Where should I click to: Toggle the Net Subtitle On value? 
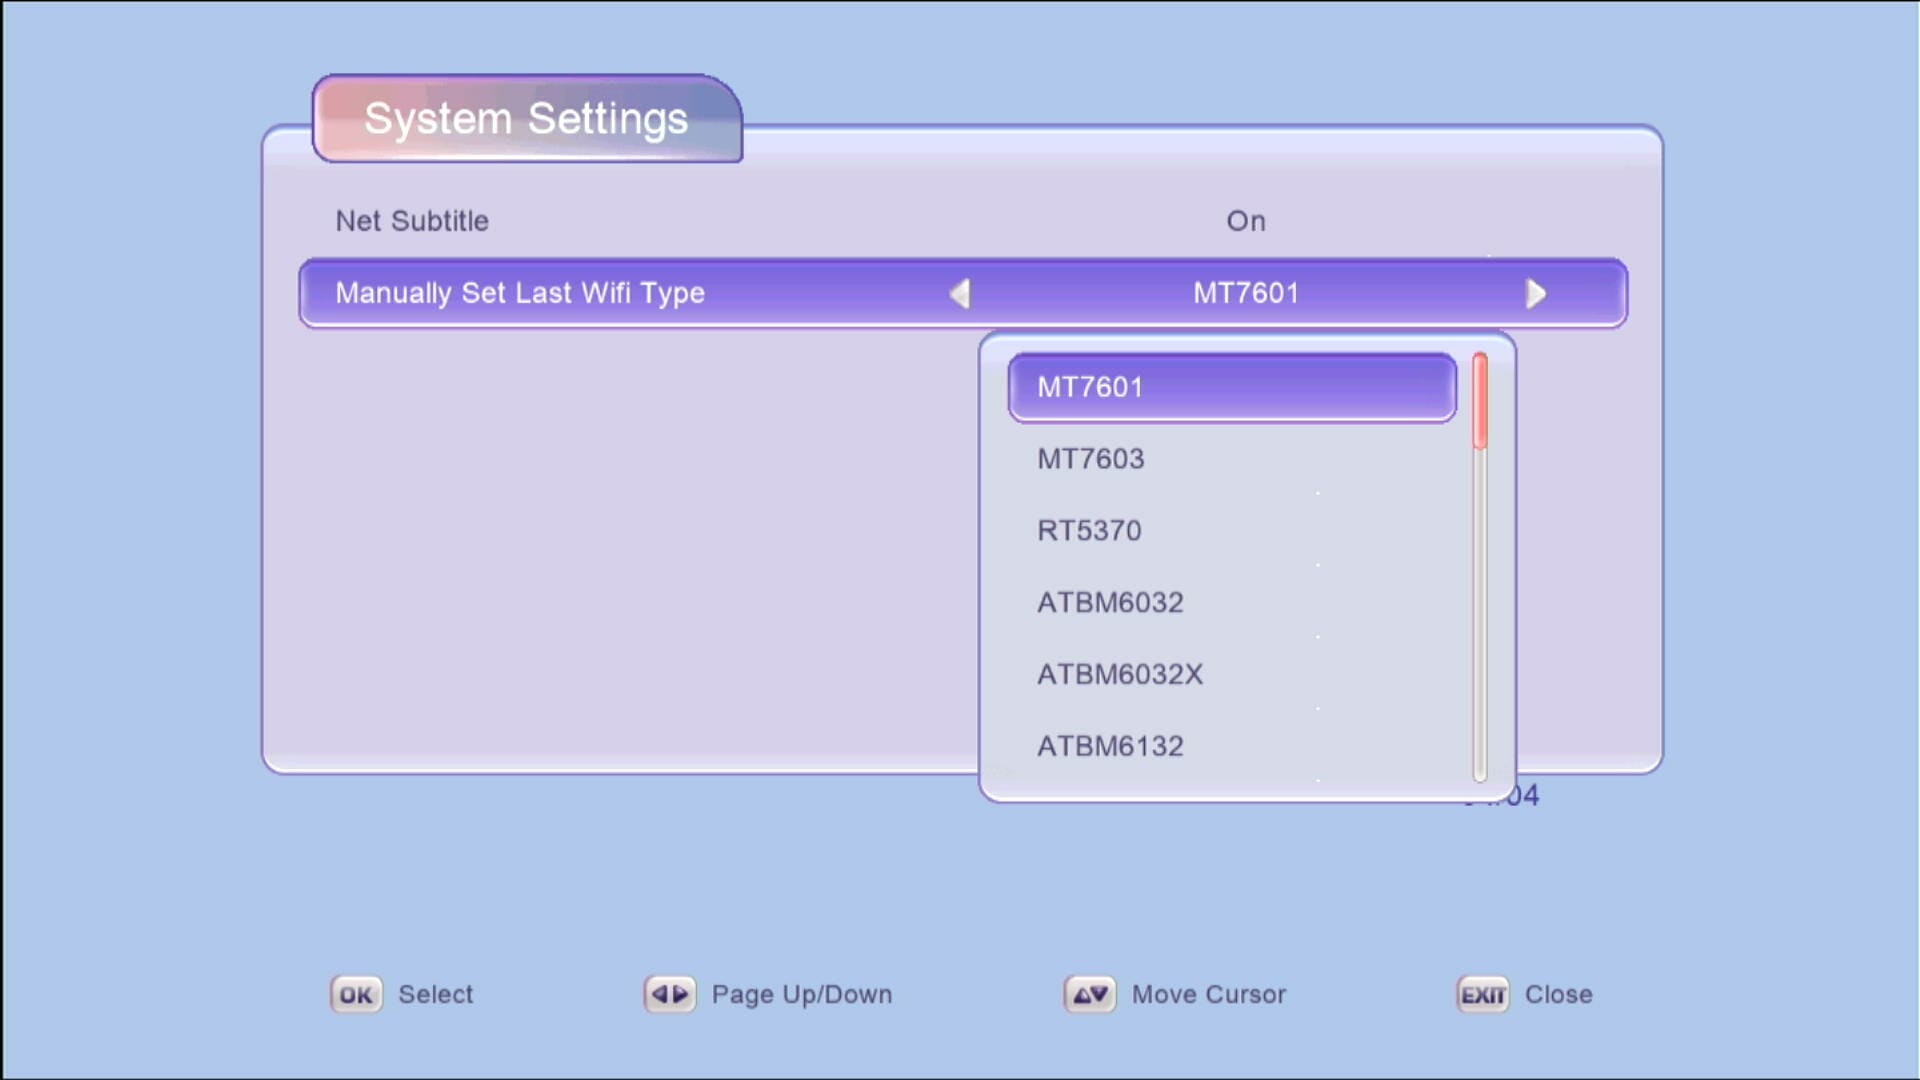(x=1245, y=221)
